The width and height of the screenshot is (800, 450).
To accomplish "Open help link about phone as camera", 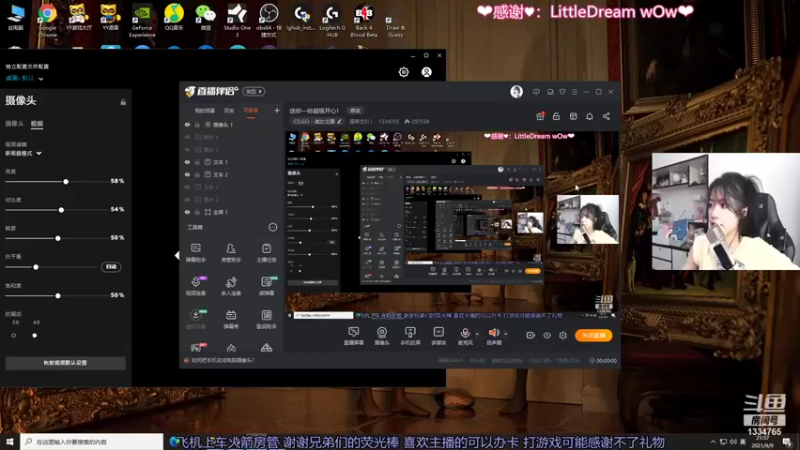I will [x=222, y=360].
